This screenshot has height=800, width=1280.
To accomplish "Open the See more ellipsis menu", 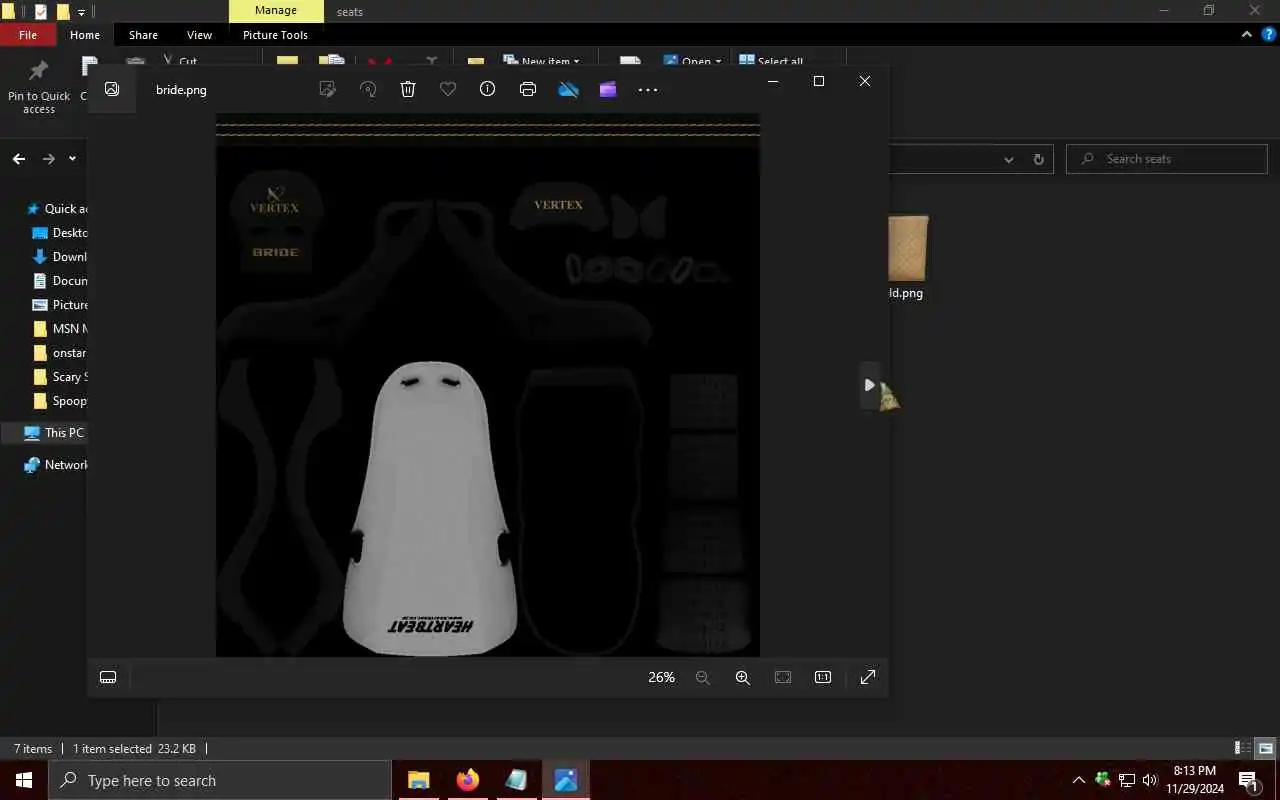I will tap(648, 89).
